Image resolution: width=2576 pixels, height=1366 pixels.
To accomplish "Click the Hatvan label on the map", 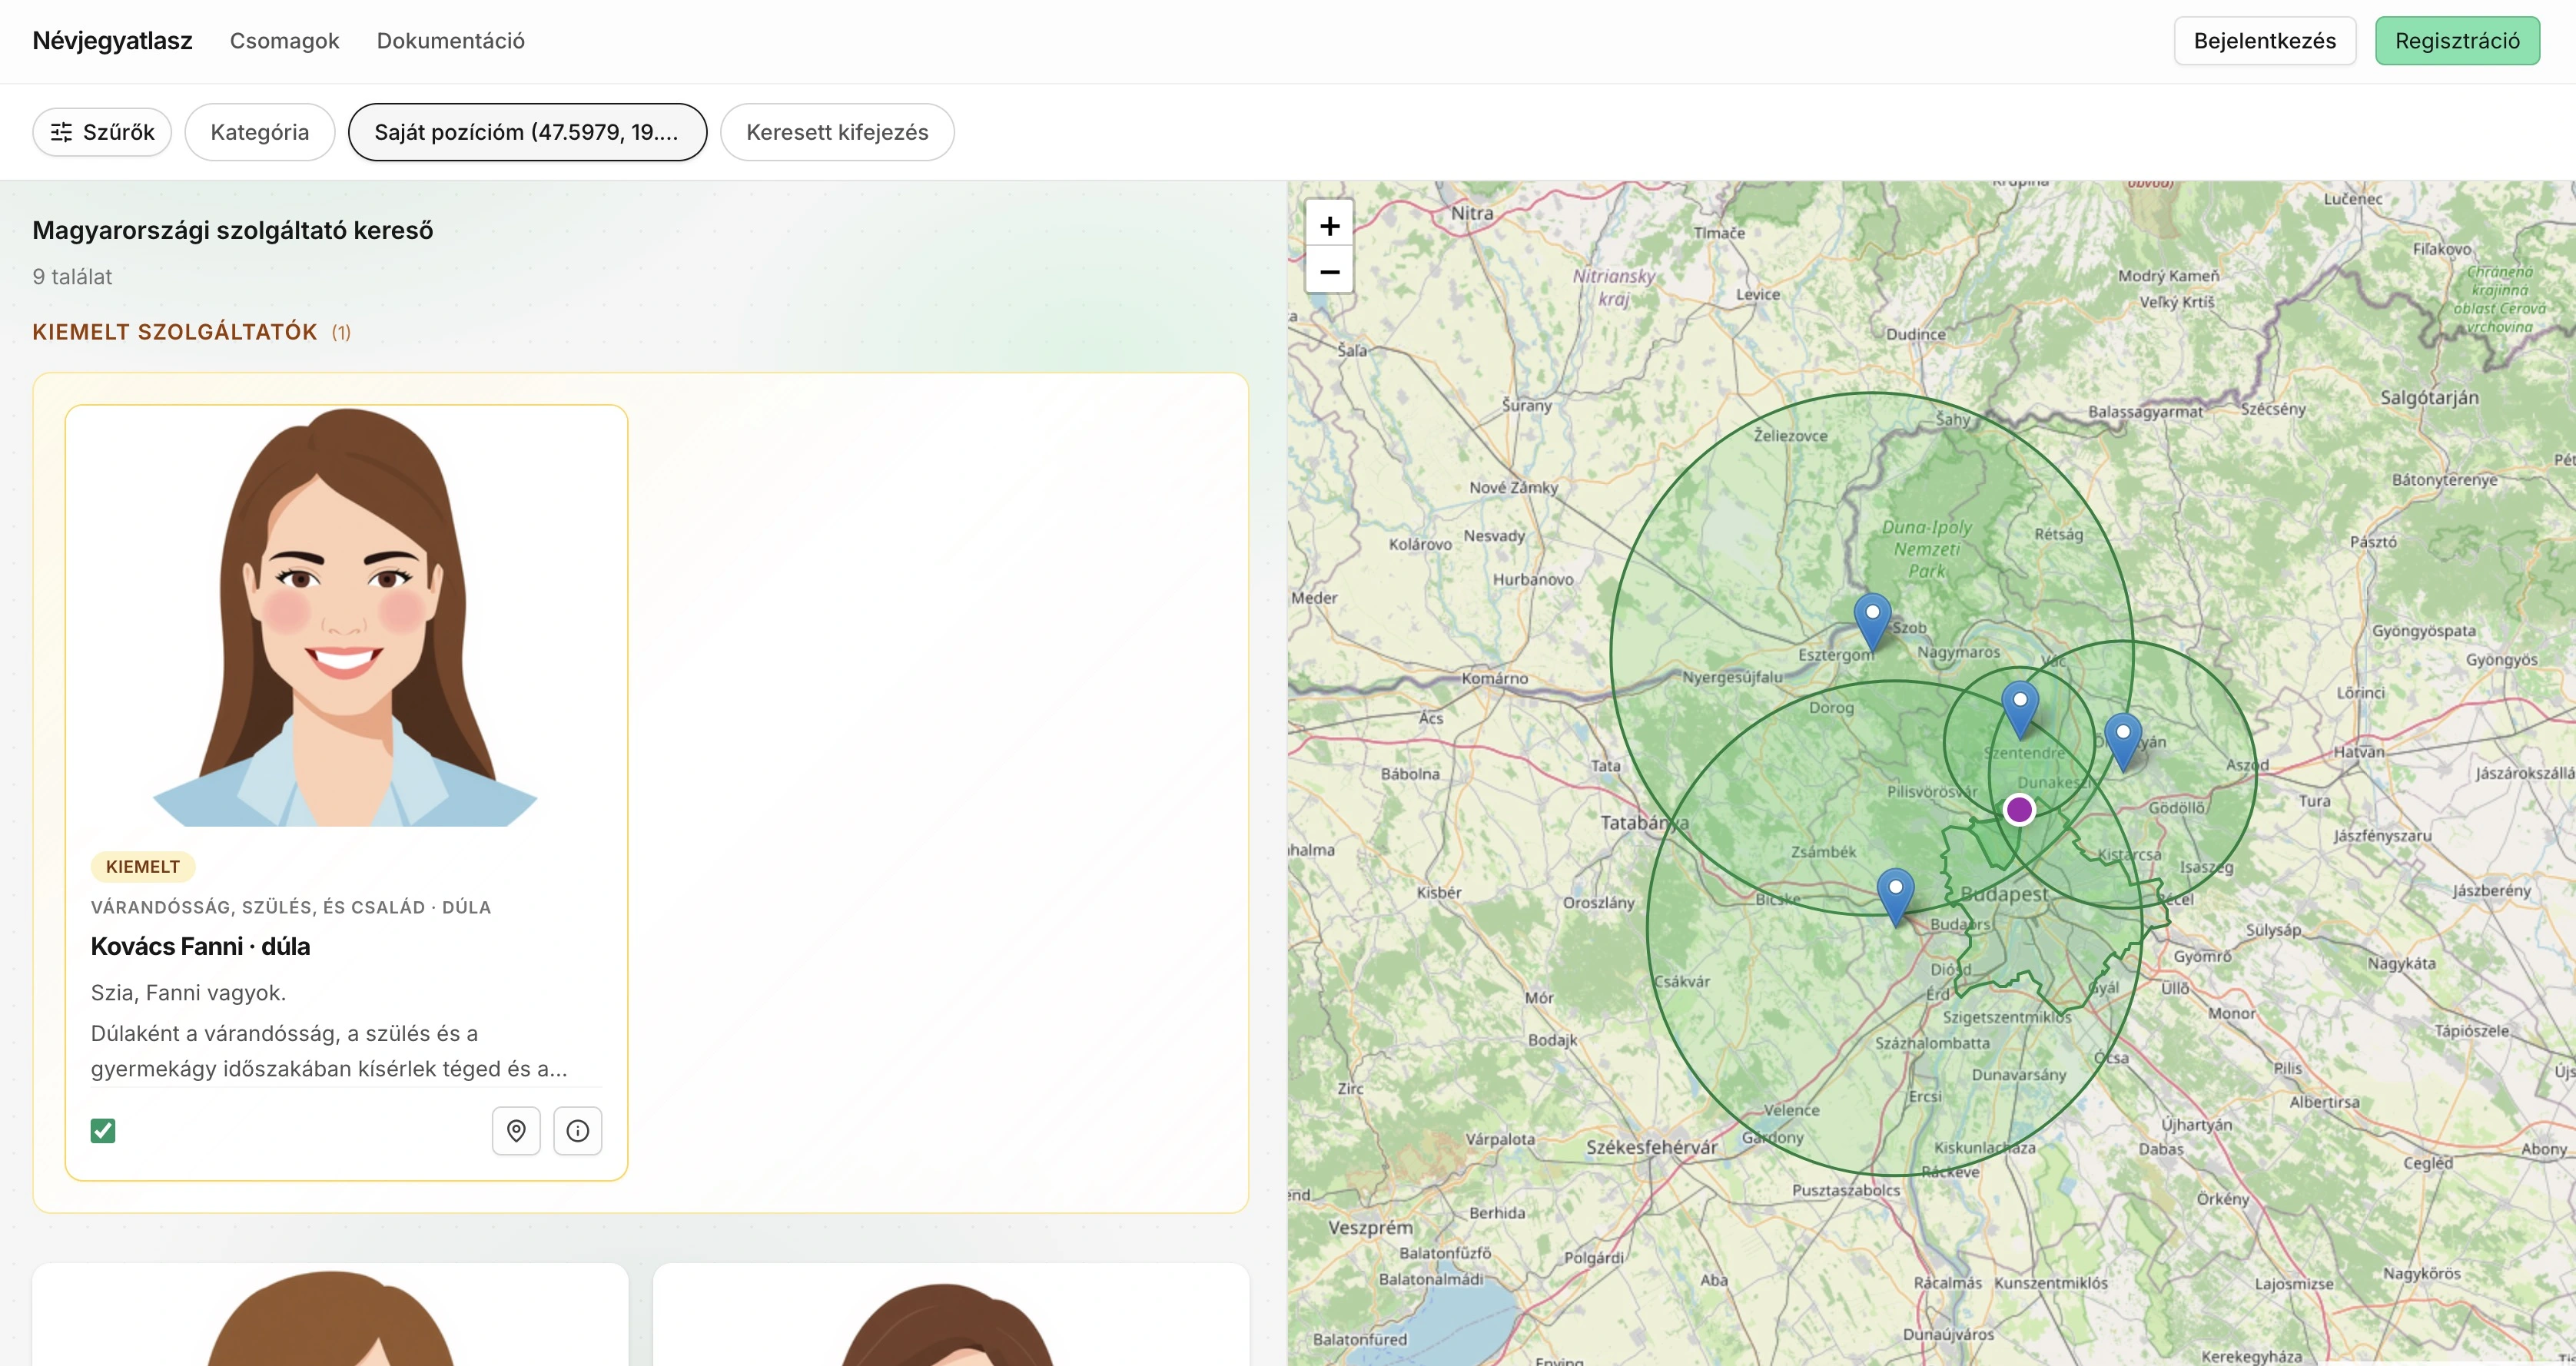I will pos(2359,751).
